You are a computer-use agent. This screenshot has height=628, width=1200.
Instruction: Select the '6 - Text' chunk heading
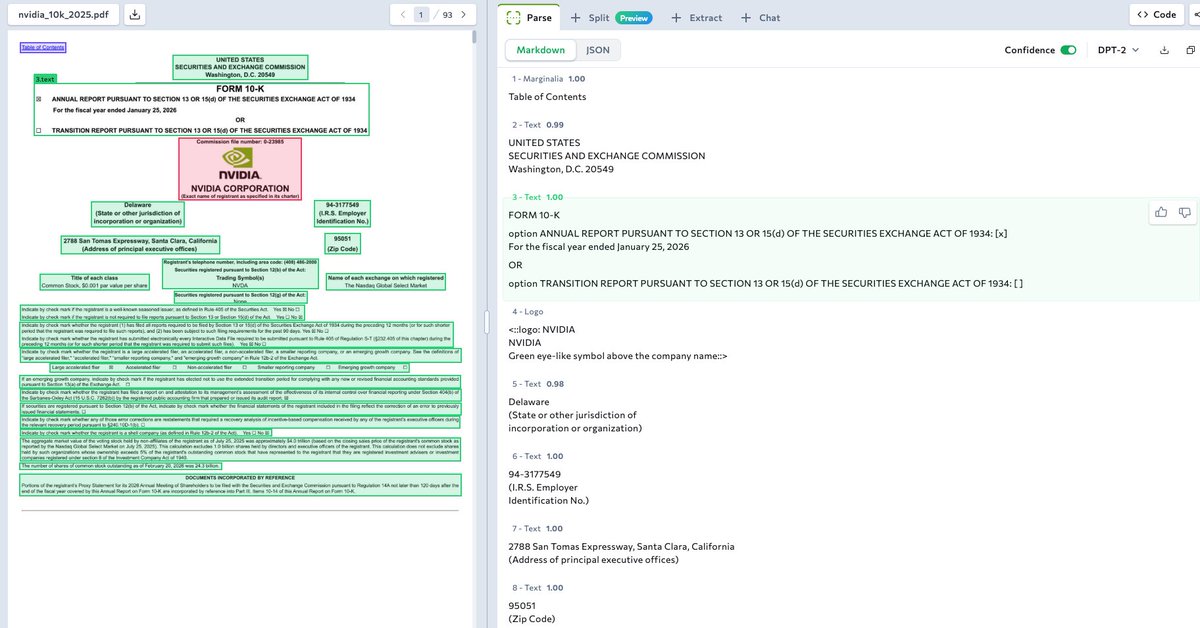537,456
